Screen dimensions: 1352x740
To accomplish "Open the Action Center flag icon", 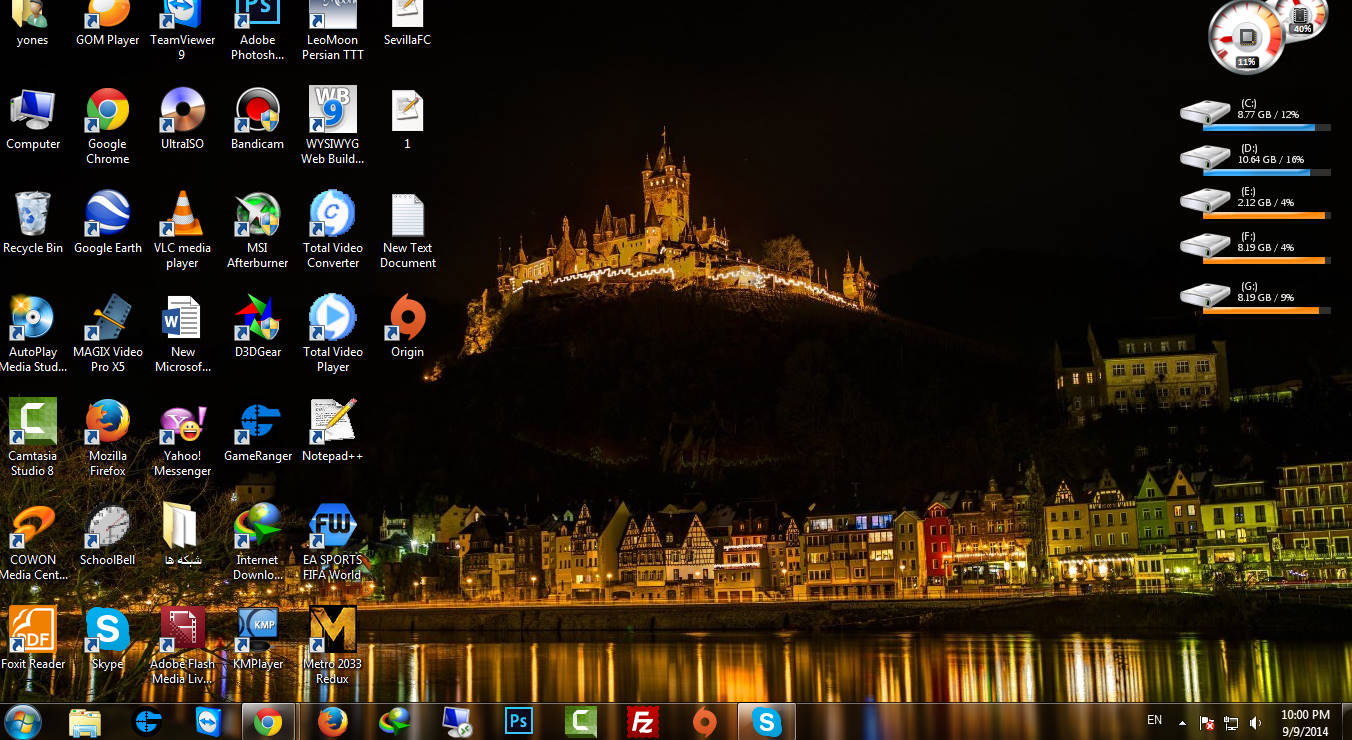I will point(1207,722).
